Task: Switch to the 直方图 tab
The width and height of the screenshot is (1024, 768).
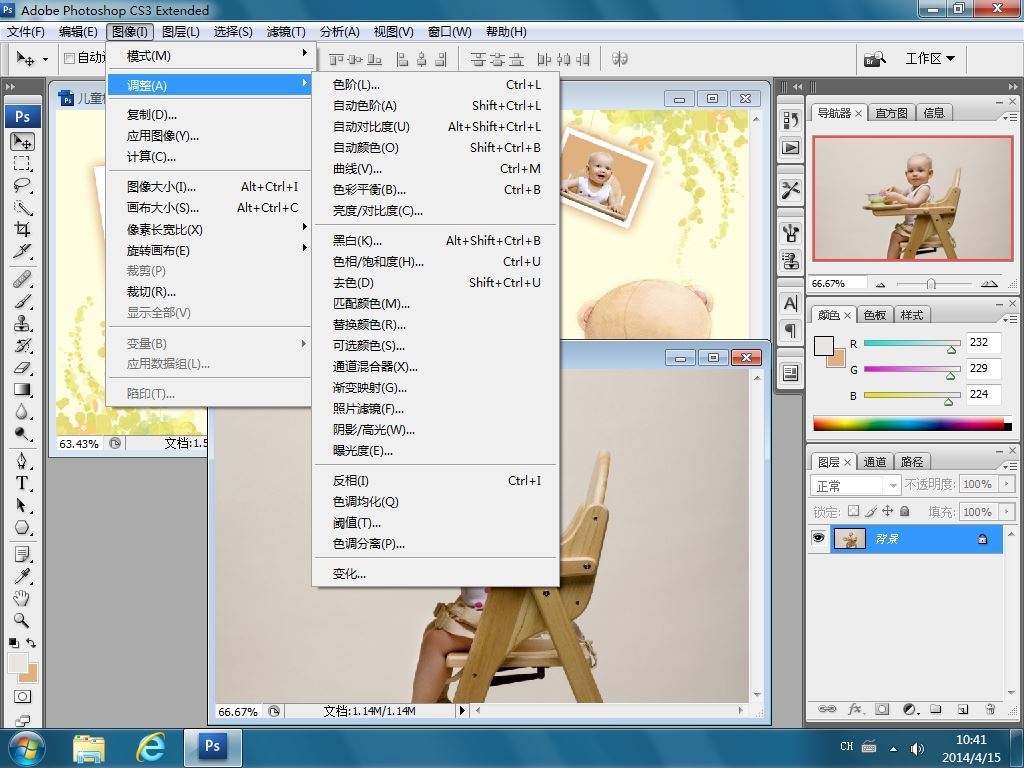Action: pyautogui.click(x=891, y=113)
